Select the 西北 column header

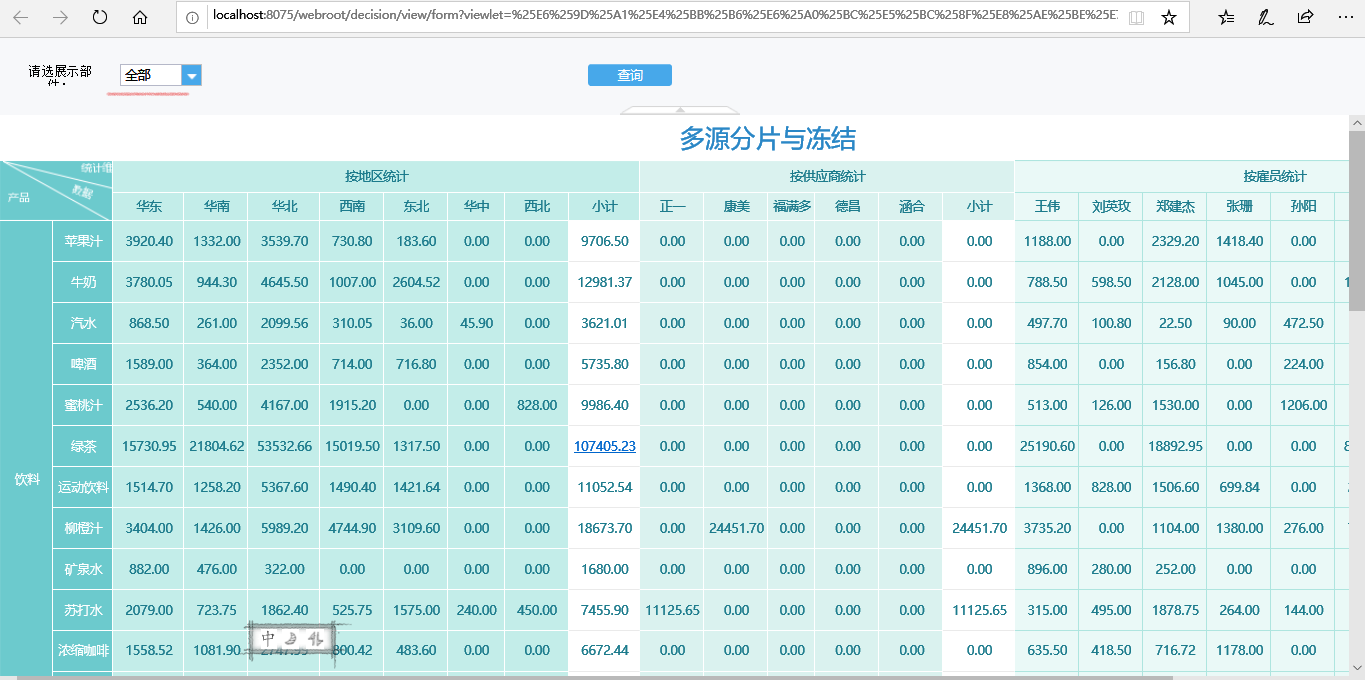tap(537, 206)
